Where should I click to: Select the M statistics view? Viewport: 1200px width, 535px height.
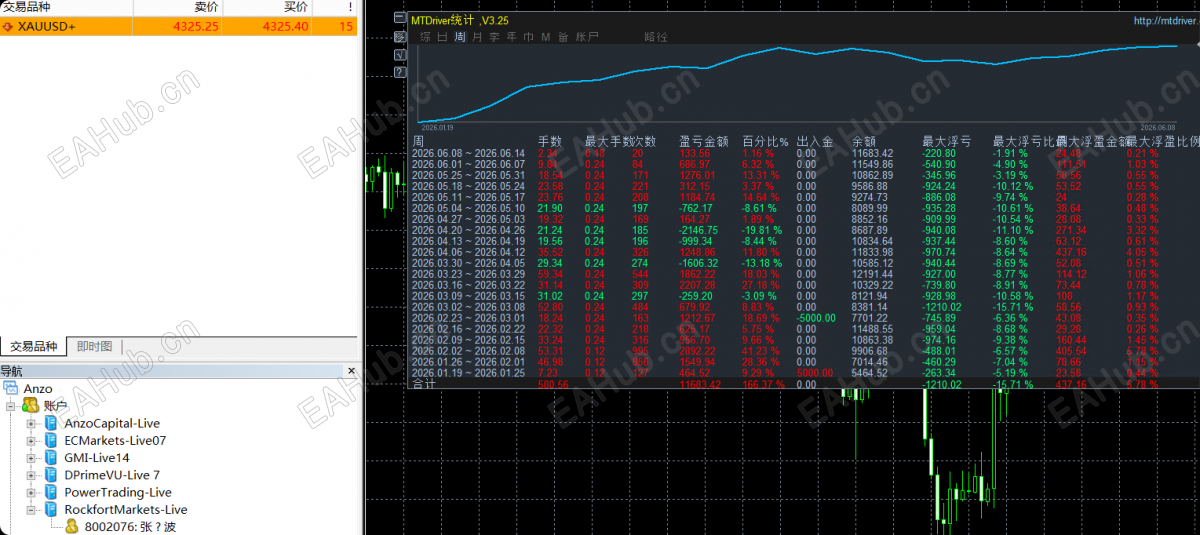click(x=546, y=37)
